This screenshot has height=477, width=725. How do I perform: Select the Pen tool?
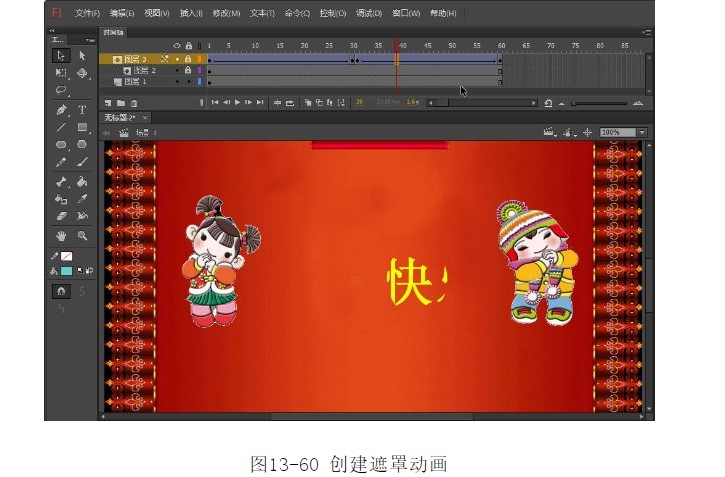(x=61, y=110)
